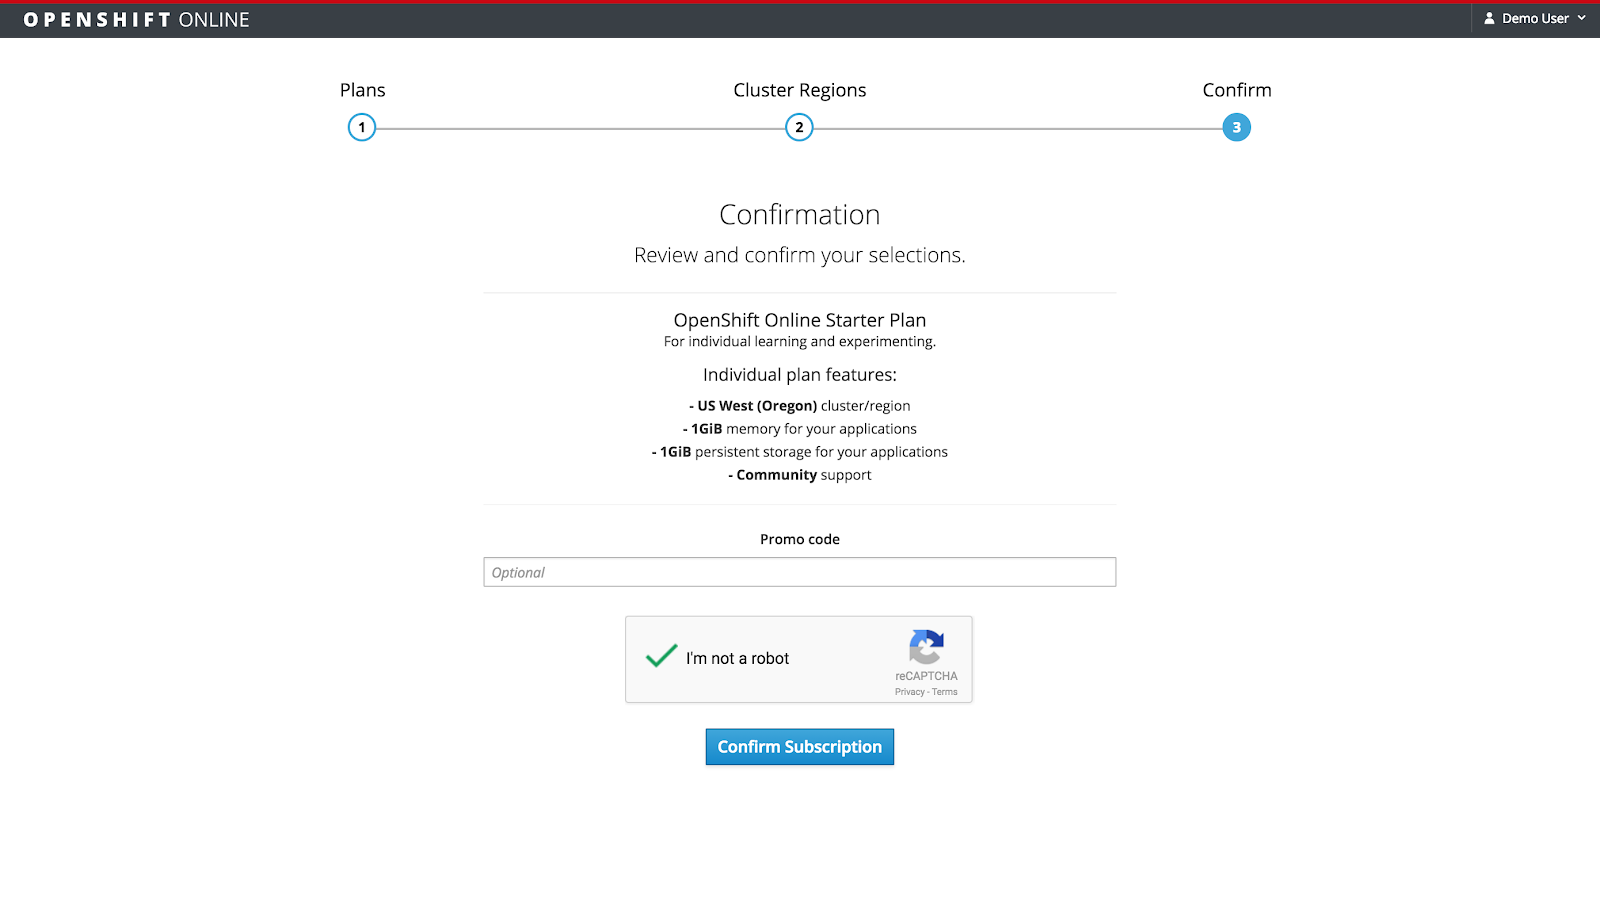Click the OpenShift Online logo
This screenshot has height=924, width=1600.
[x=136, y=20]
